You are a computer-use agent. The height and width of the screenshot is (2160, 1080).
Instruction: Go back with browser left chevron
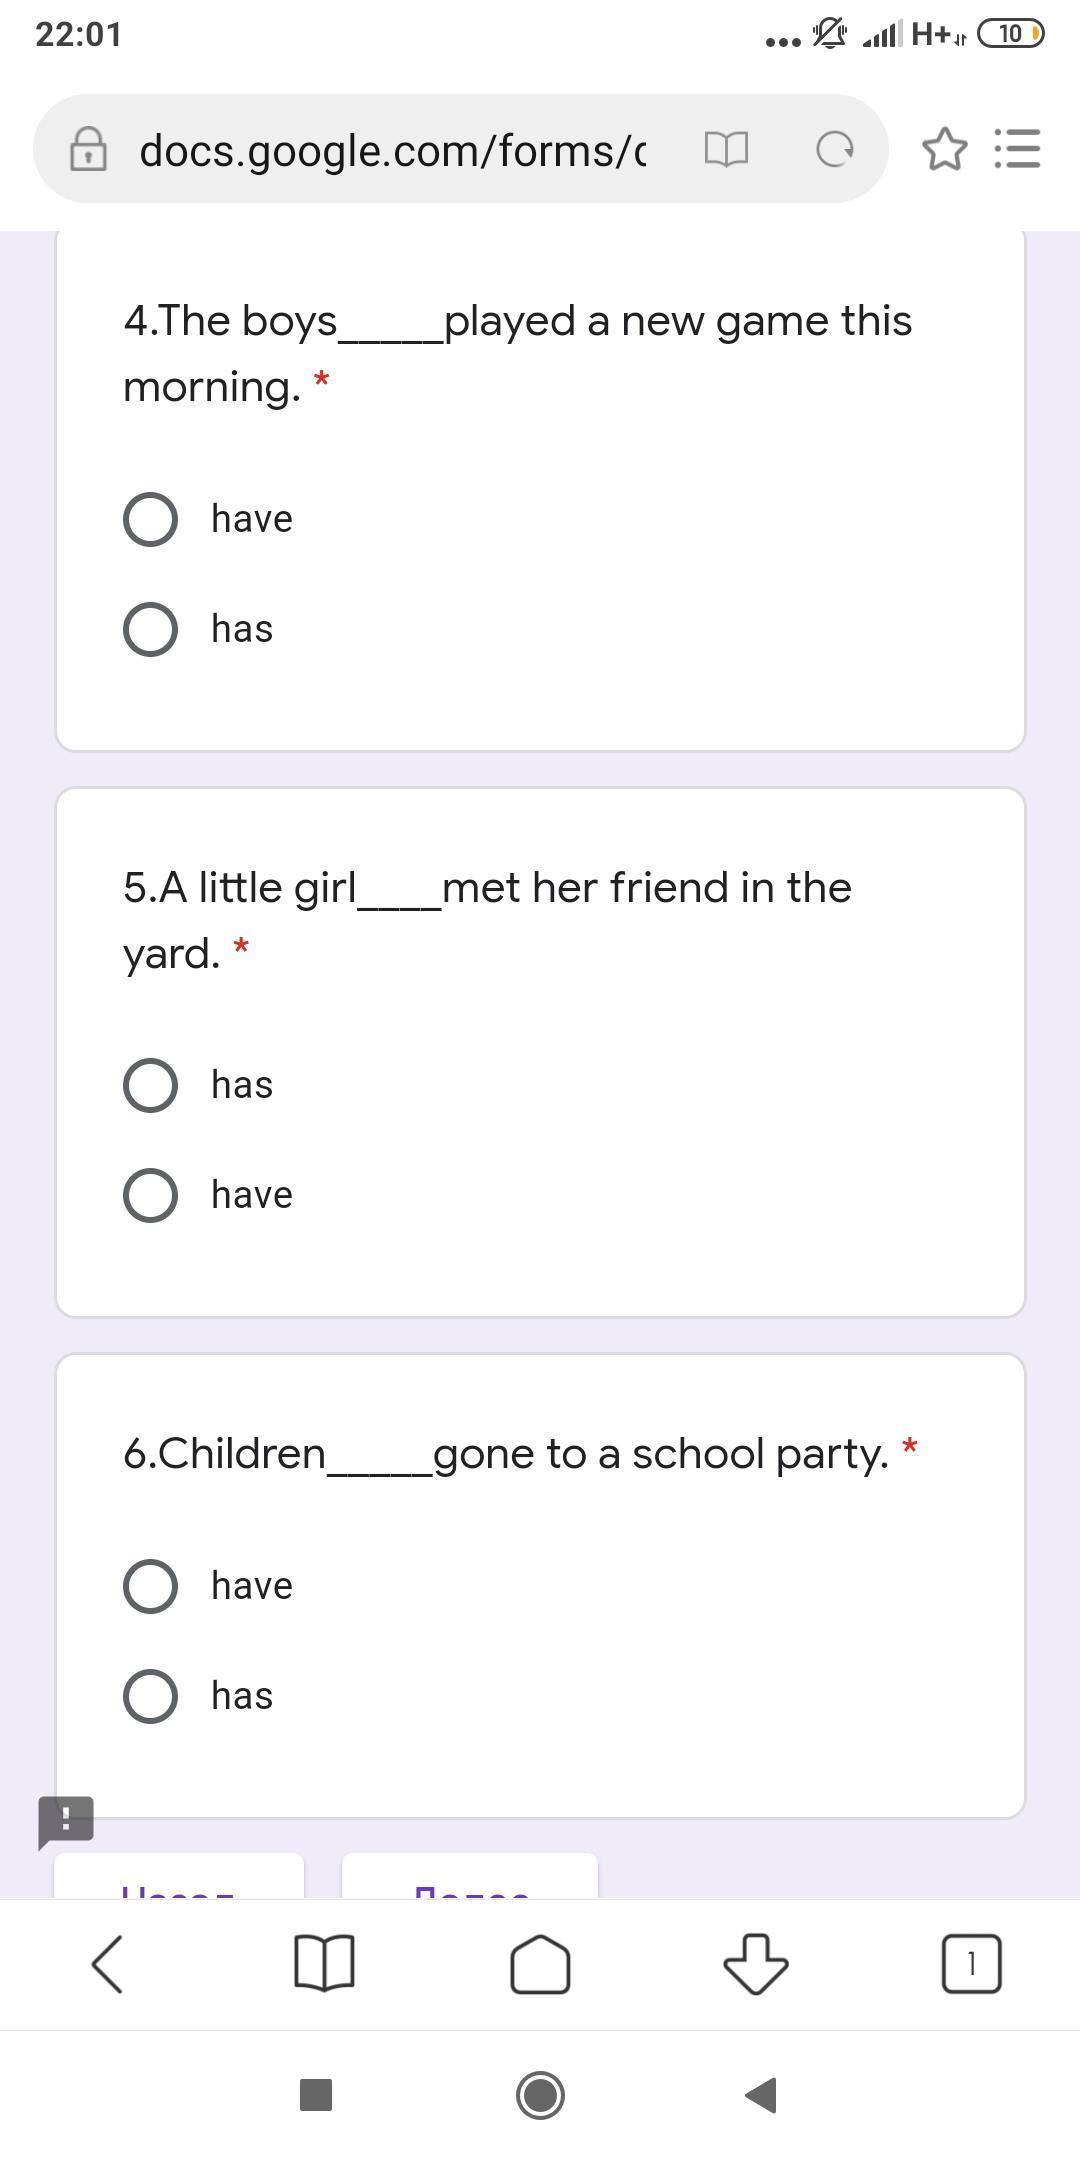click(x=107, y=1964)
